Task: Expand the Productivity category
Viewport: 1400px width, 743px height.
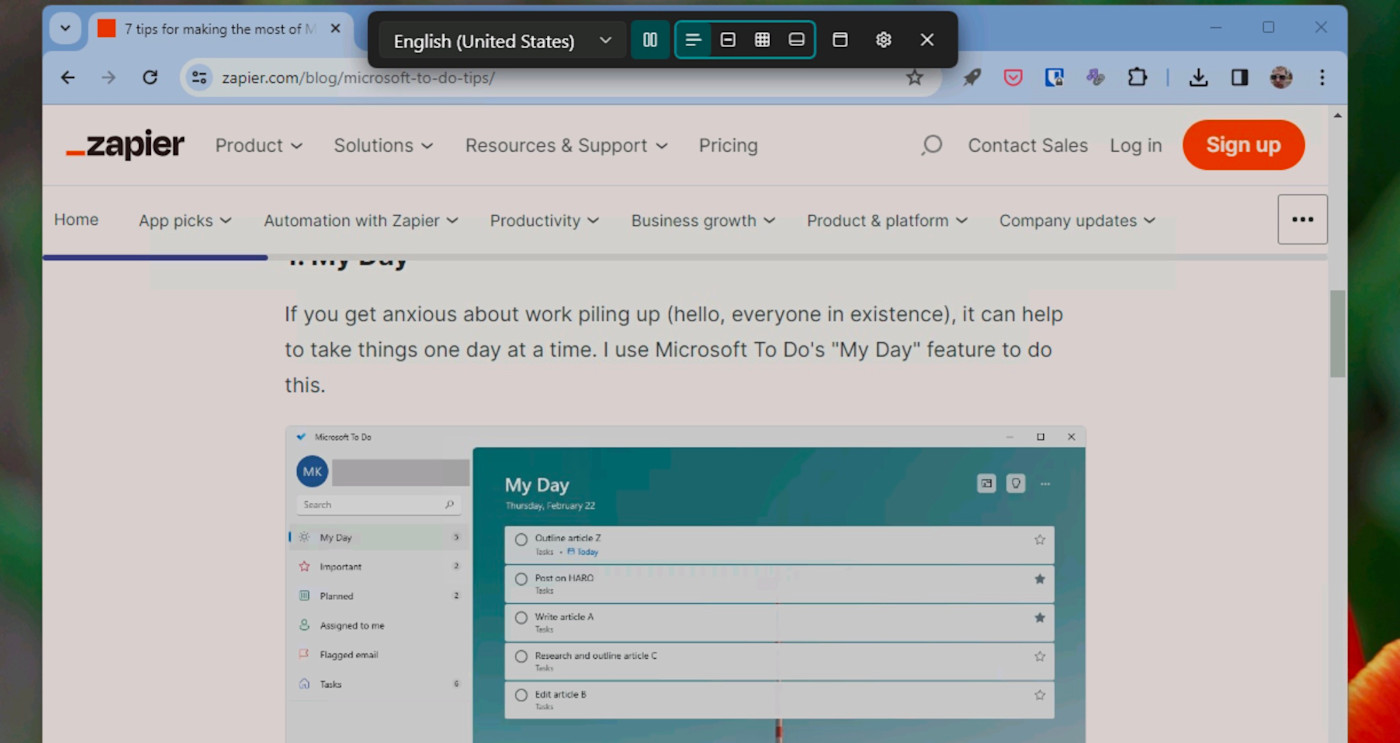Action: point(545,221)
